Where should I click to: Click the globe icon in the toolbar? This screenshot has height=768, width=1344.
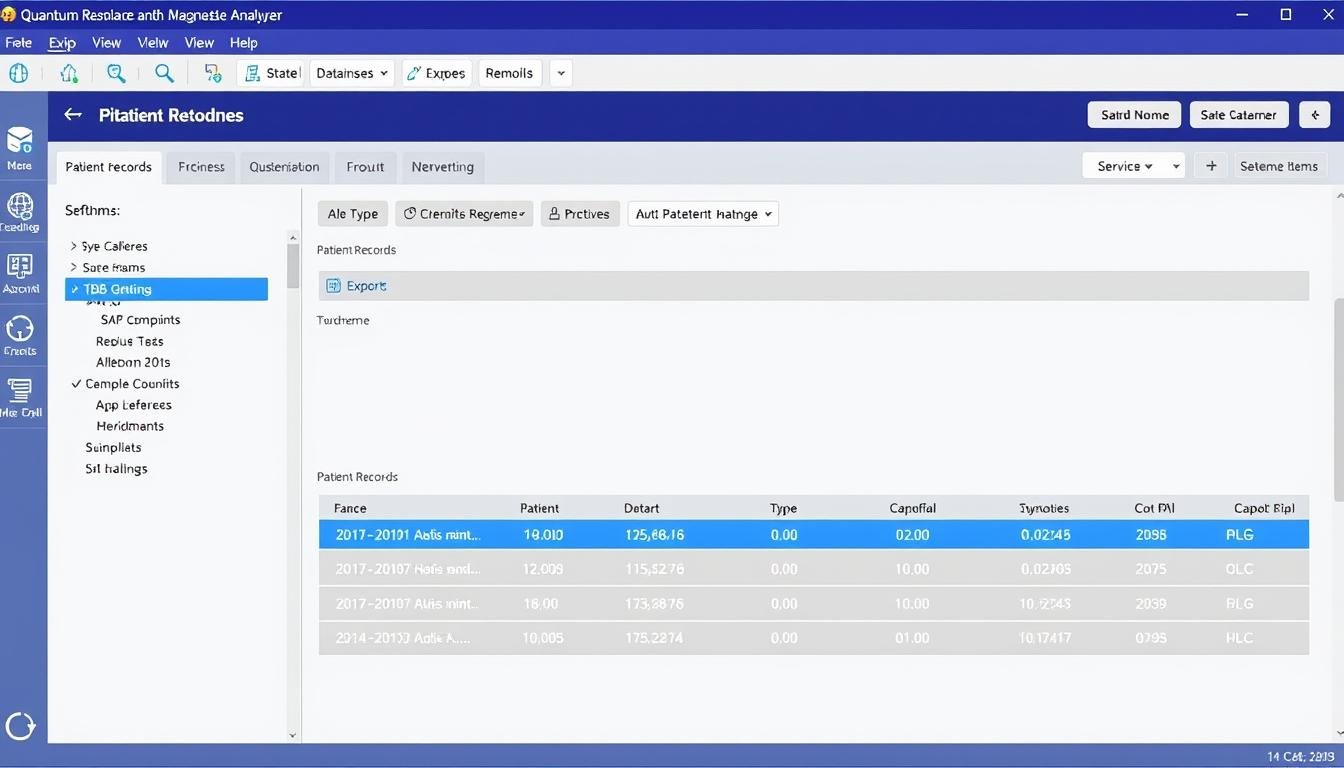click(x=18, y=73)
